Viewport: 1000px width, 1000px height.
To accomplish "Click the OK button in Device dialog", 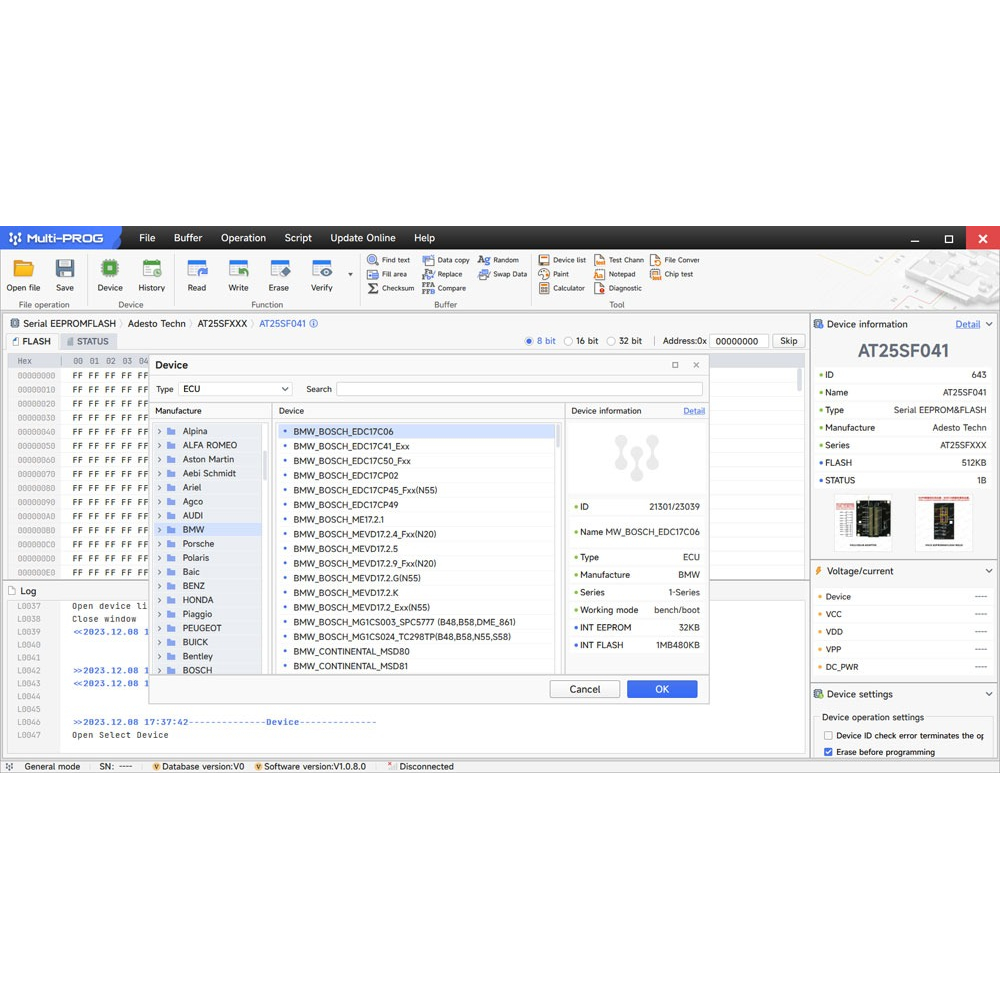I will pyautogui.click(x=661, y=689).
